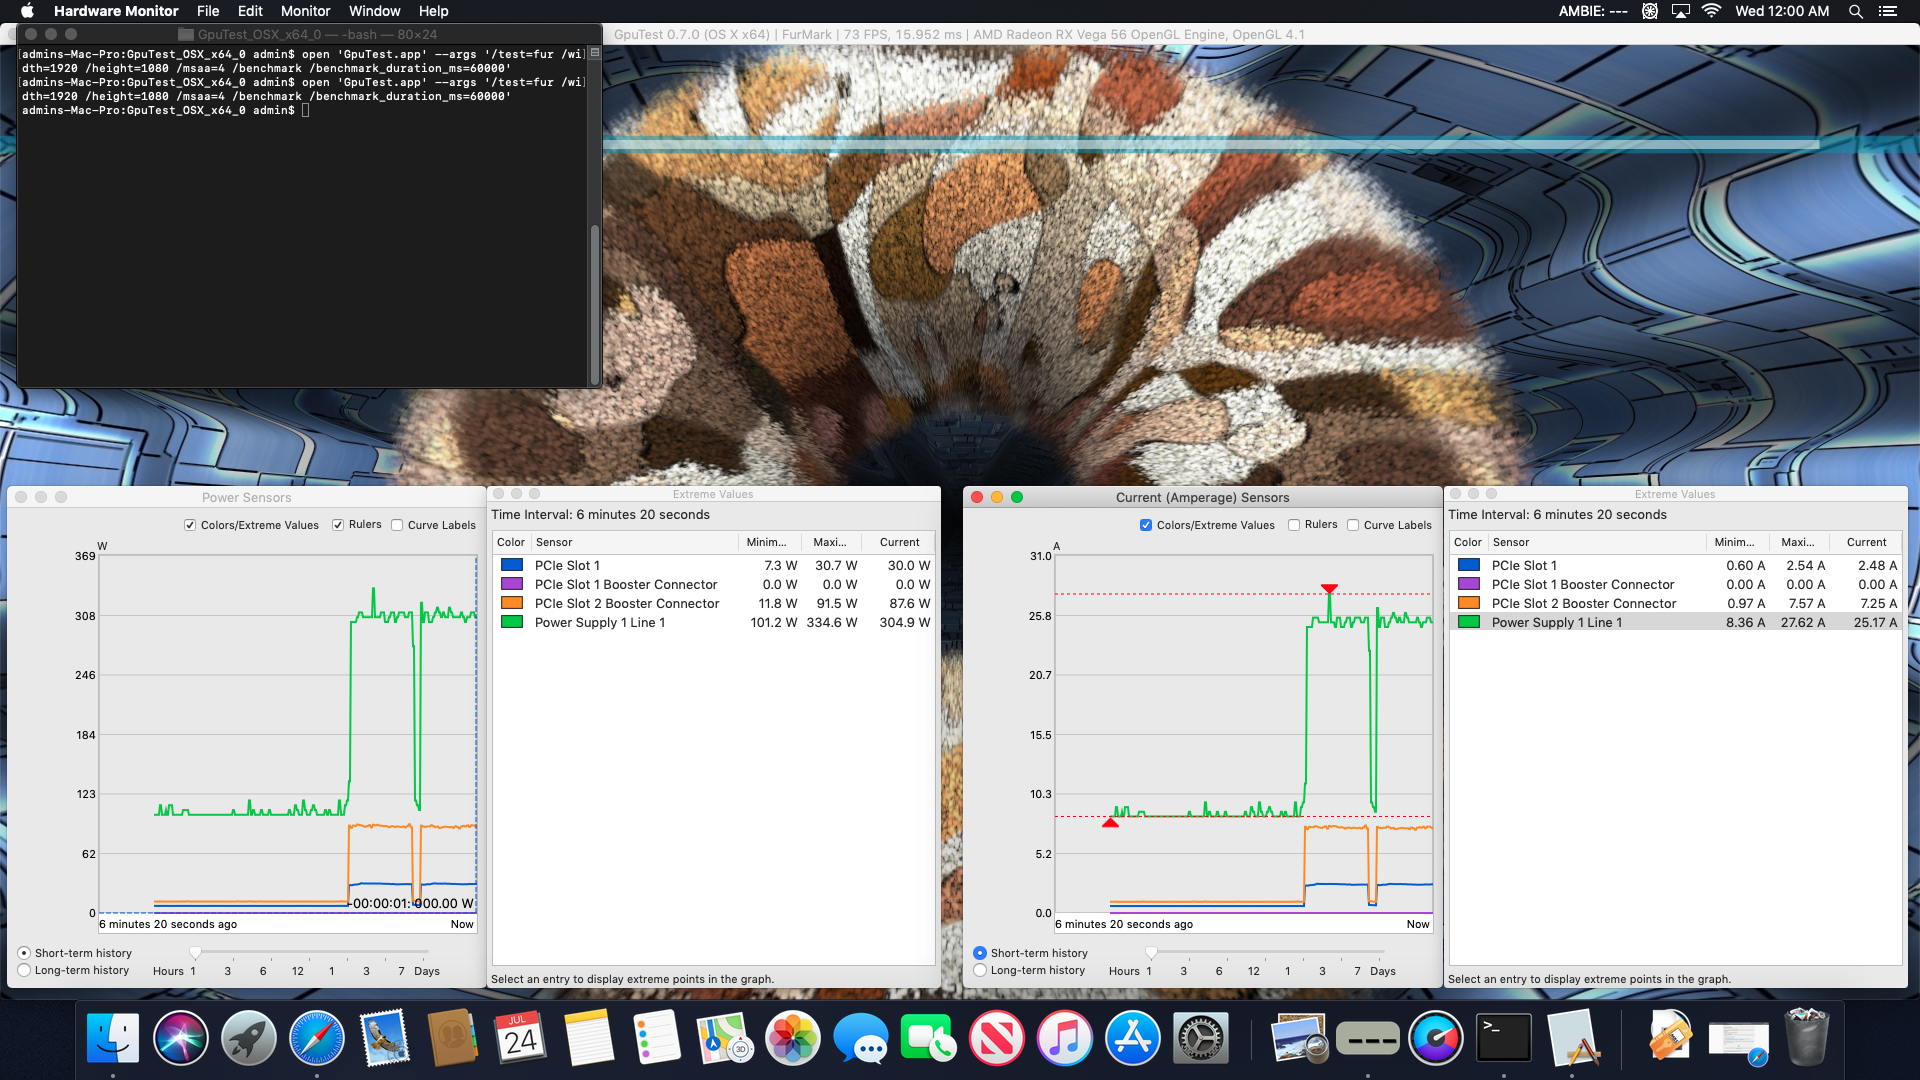Viewport: 1920px width, 1080px height.
Task: Click the Terminal command prompt line
Action: (165, 110)
